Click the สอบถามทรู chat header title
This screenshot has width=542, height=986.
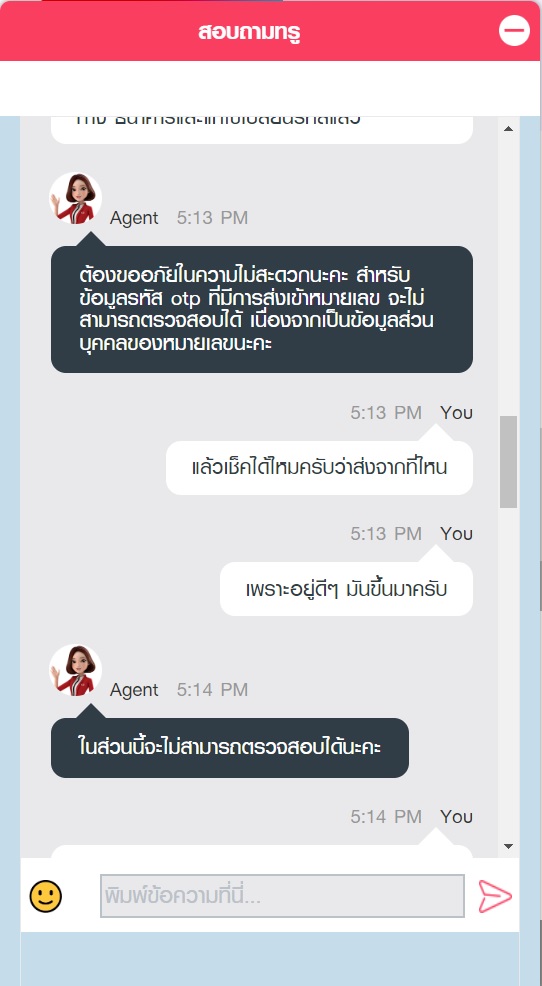point(249,31)
